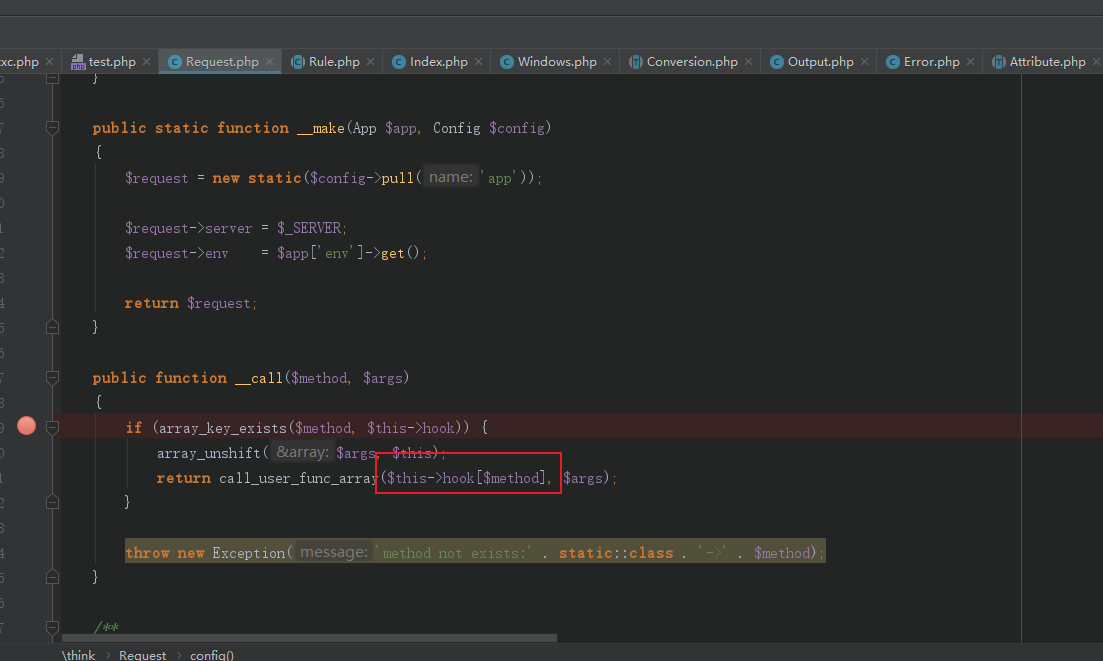The image size is (1103, 661).
Task: Place cursor on __call function name
Action: 258,378
